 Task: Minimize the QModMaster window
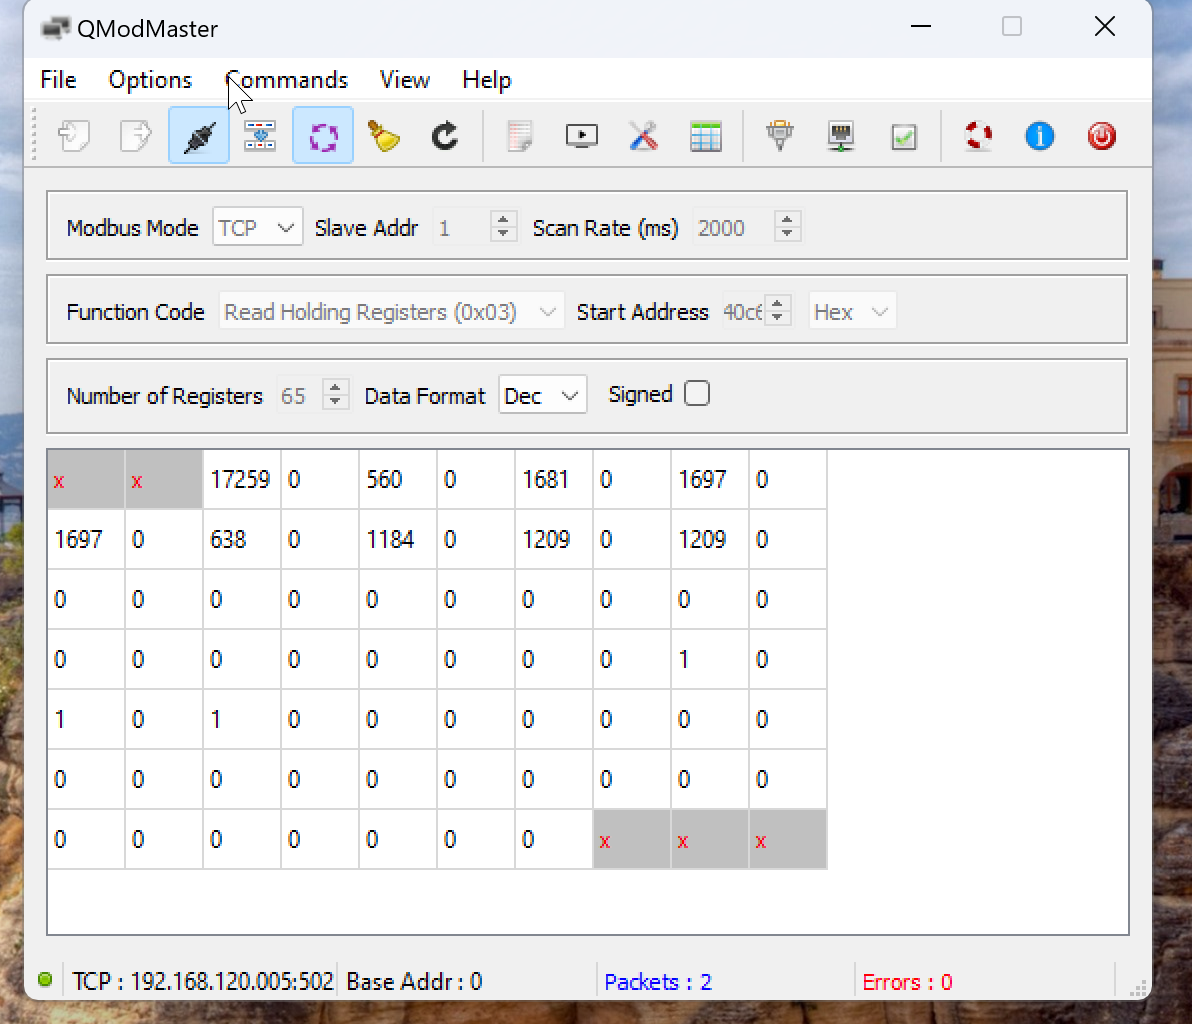pyautogui.click(x=921, y=27)
